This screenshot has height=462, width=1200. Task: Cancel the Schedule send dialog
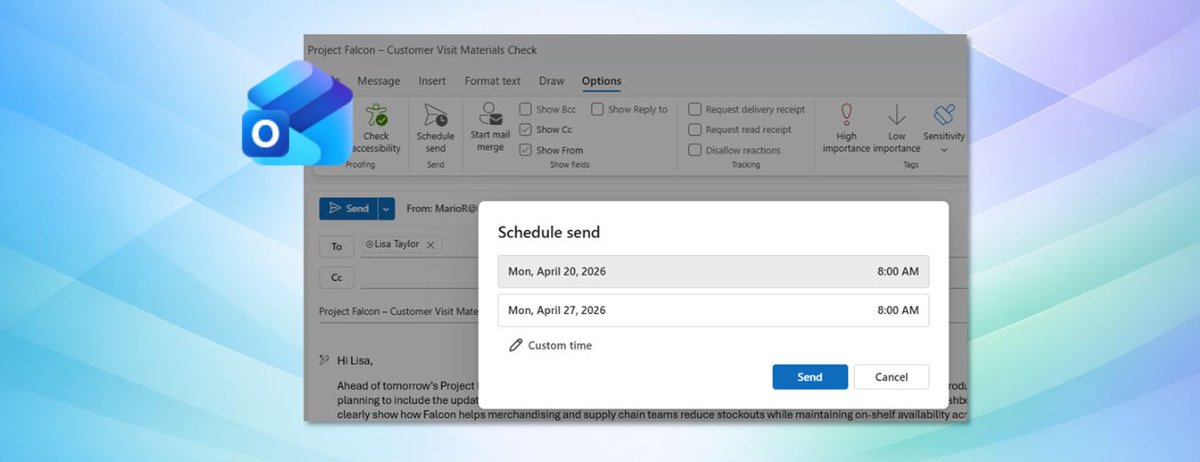[891, 377]
